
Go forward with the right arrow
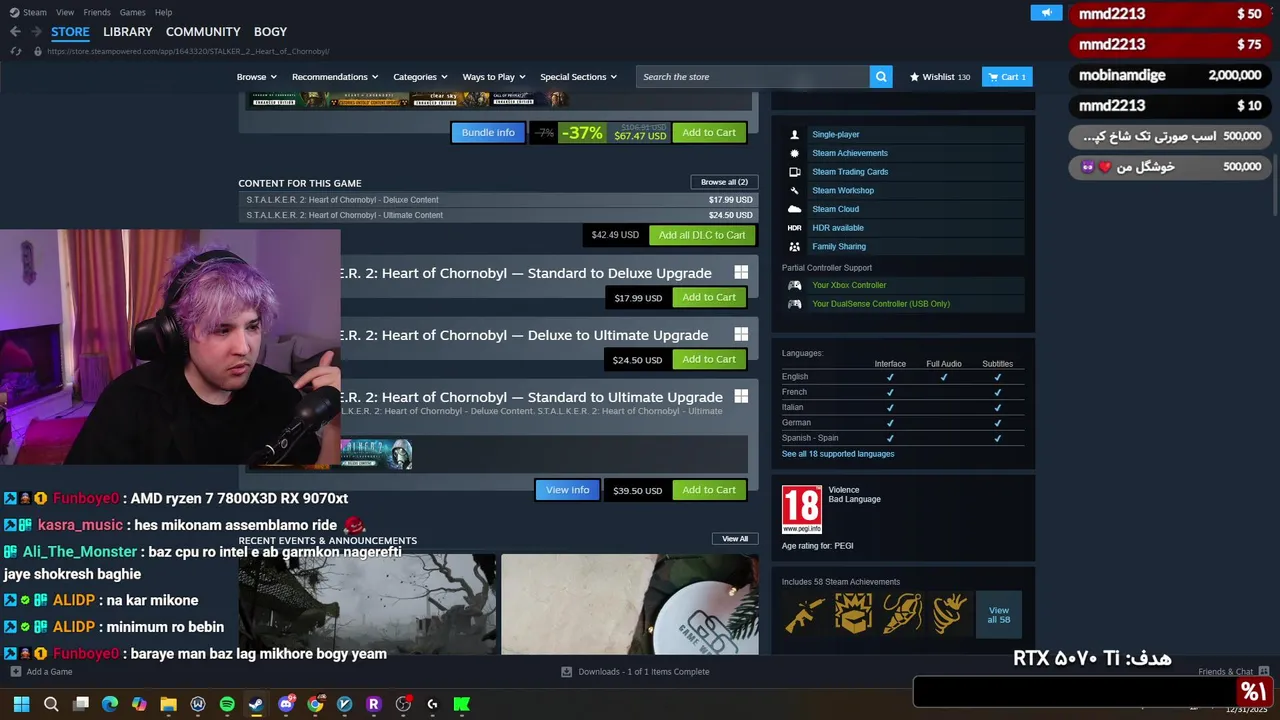tap(37, 32)
